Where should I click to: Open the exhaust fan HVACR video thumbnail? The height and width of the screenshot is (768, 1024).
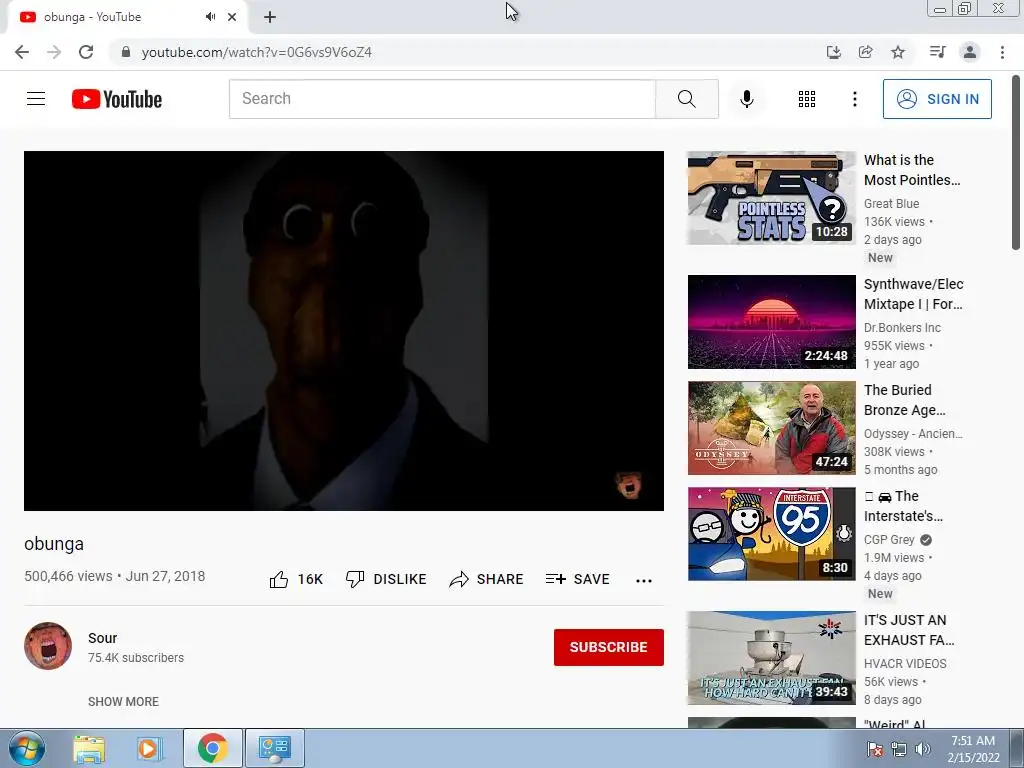pos(771,658)
